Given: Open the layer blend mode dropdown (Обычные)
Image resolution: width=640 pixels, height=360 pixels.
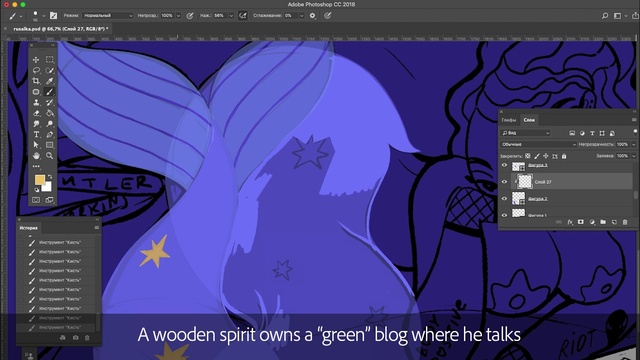Looking at the screenshot, I should pos(538,144).
